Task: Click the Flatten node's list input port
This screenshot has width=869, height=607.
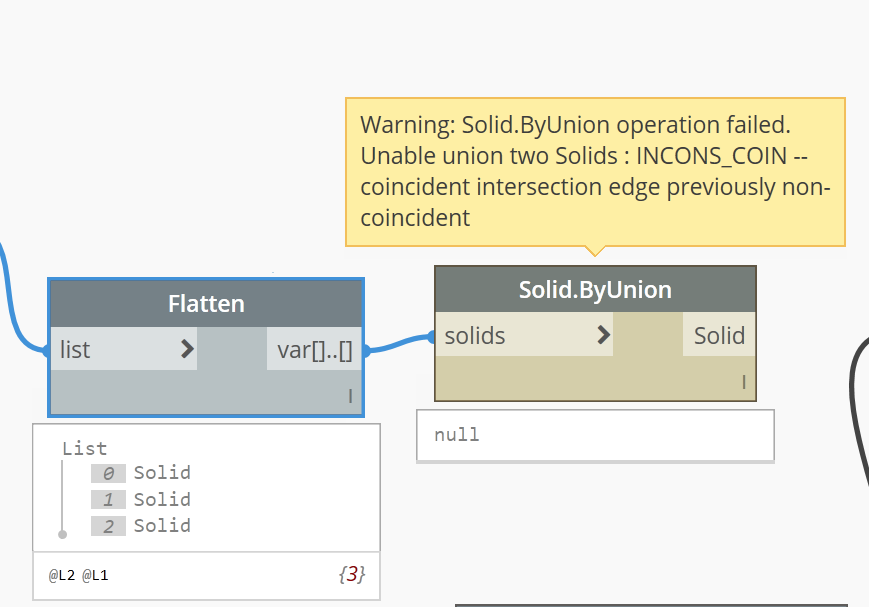Action: pyautogui.click(x=76, y=349)
